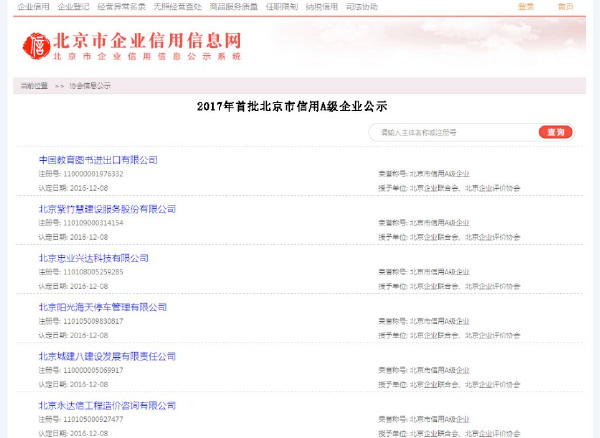The height and width of the screenshot is (438, 600).
Task: Click registration number 110109000314154
Action: pyautogui.click(x=93, y=223)
